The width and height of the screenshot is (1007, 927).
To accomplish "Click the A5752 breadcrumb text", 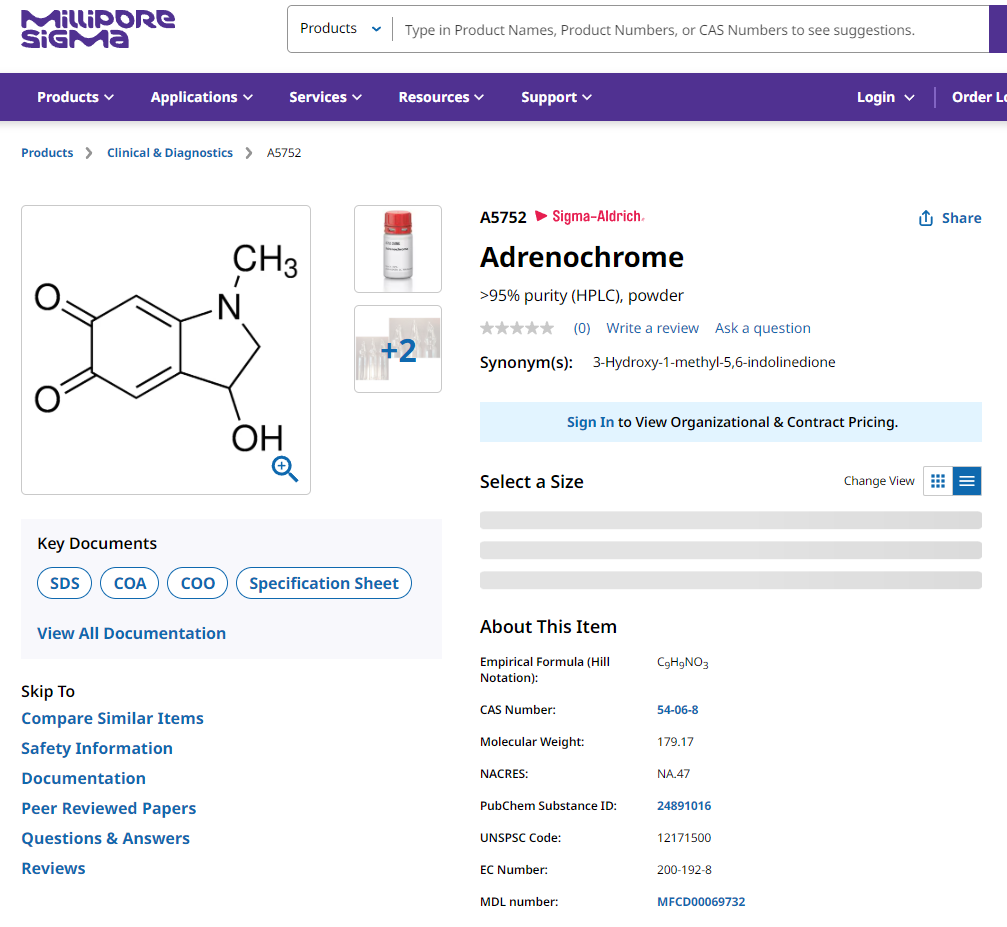I will 284,153.
